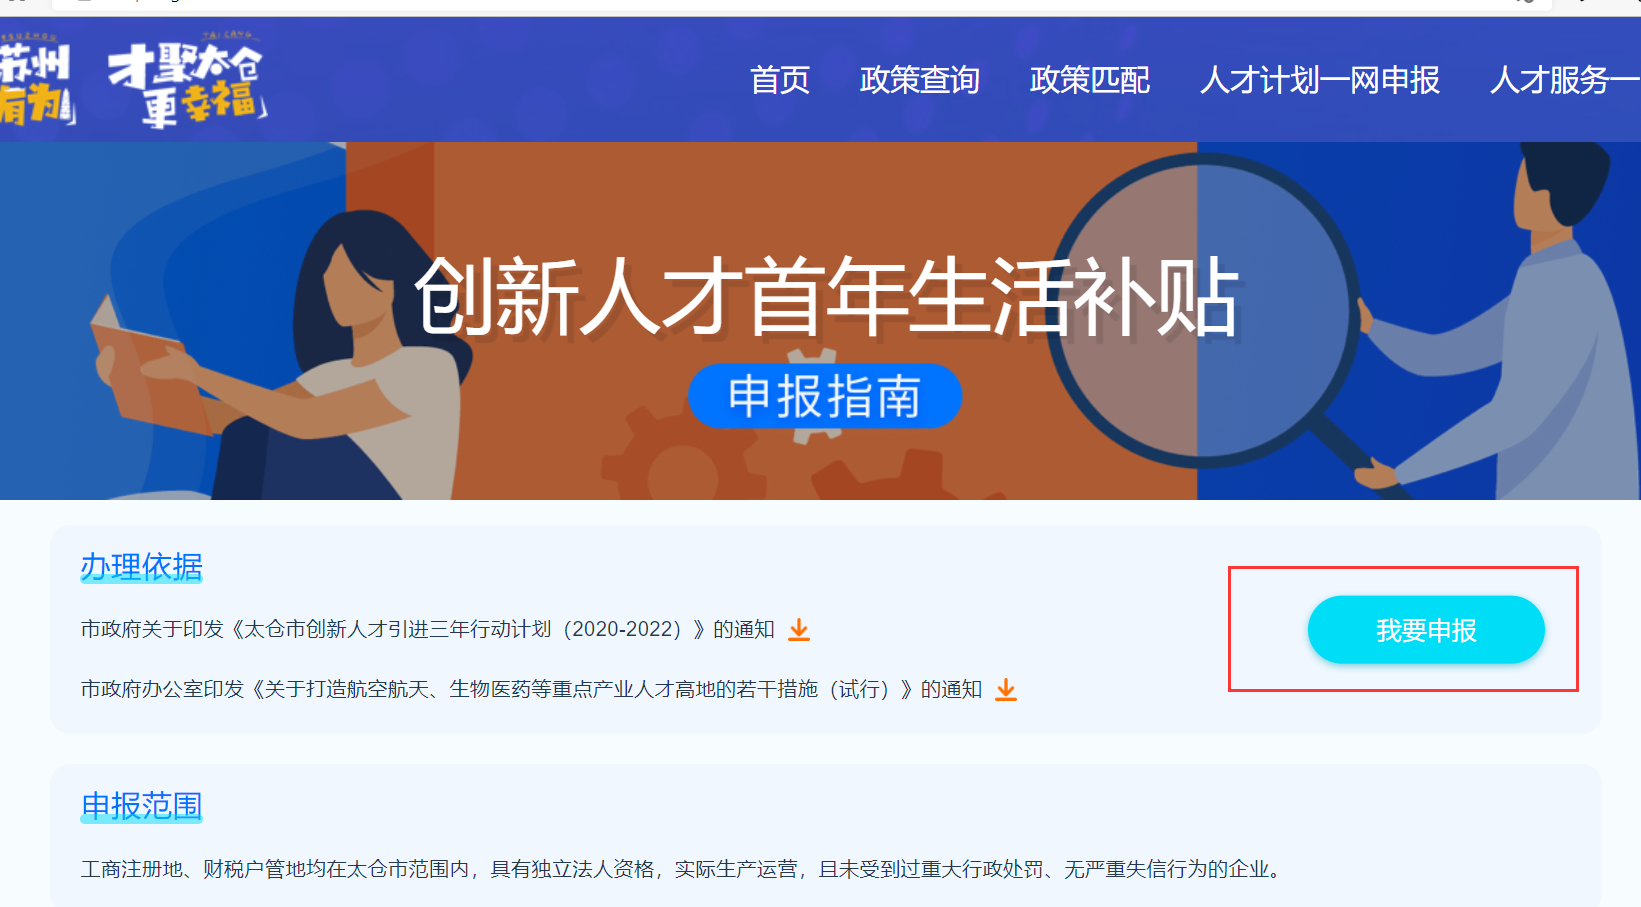Click the 办理依据 section heading
The image size is (1641, 907).
tap(142, 567)
